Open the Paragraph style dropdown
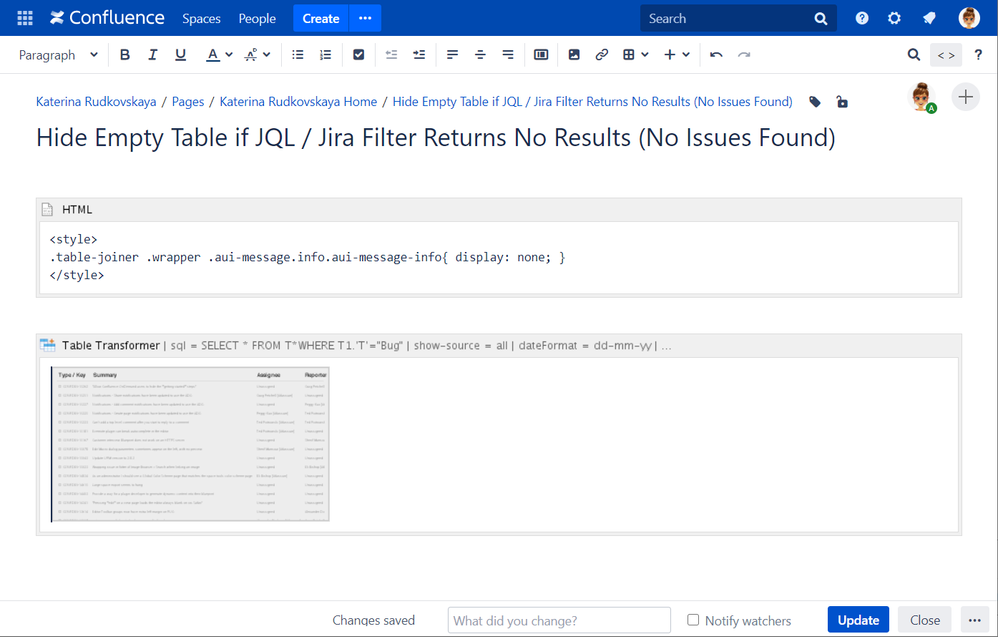The width and height of the screenshot is (998, 637). tap(58, 55)
